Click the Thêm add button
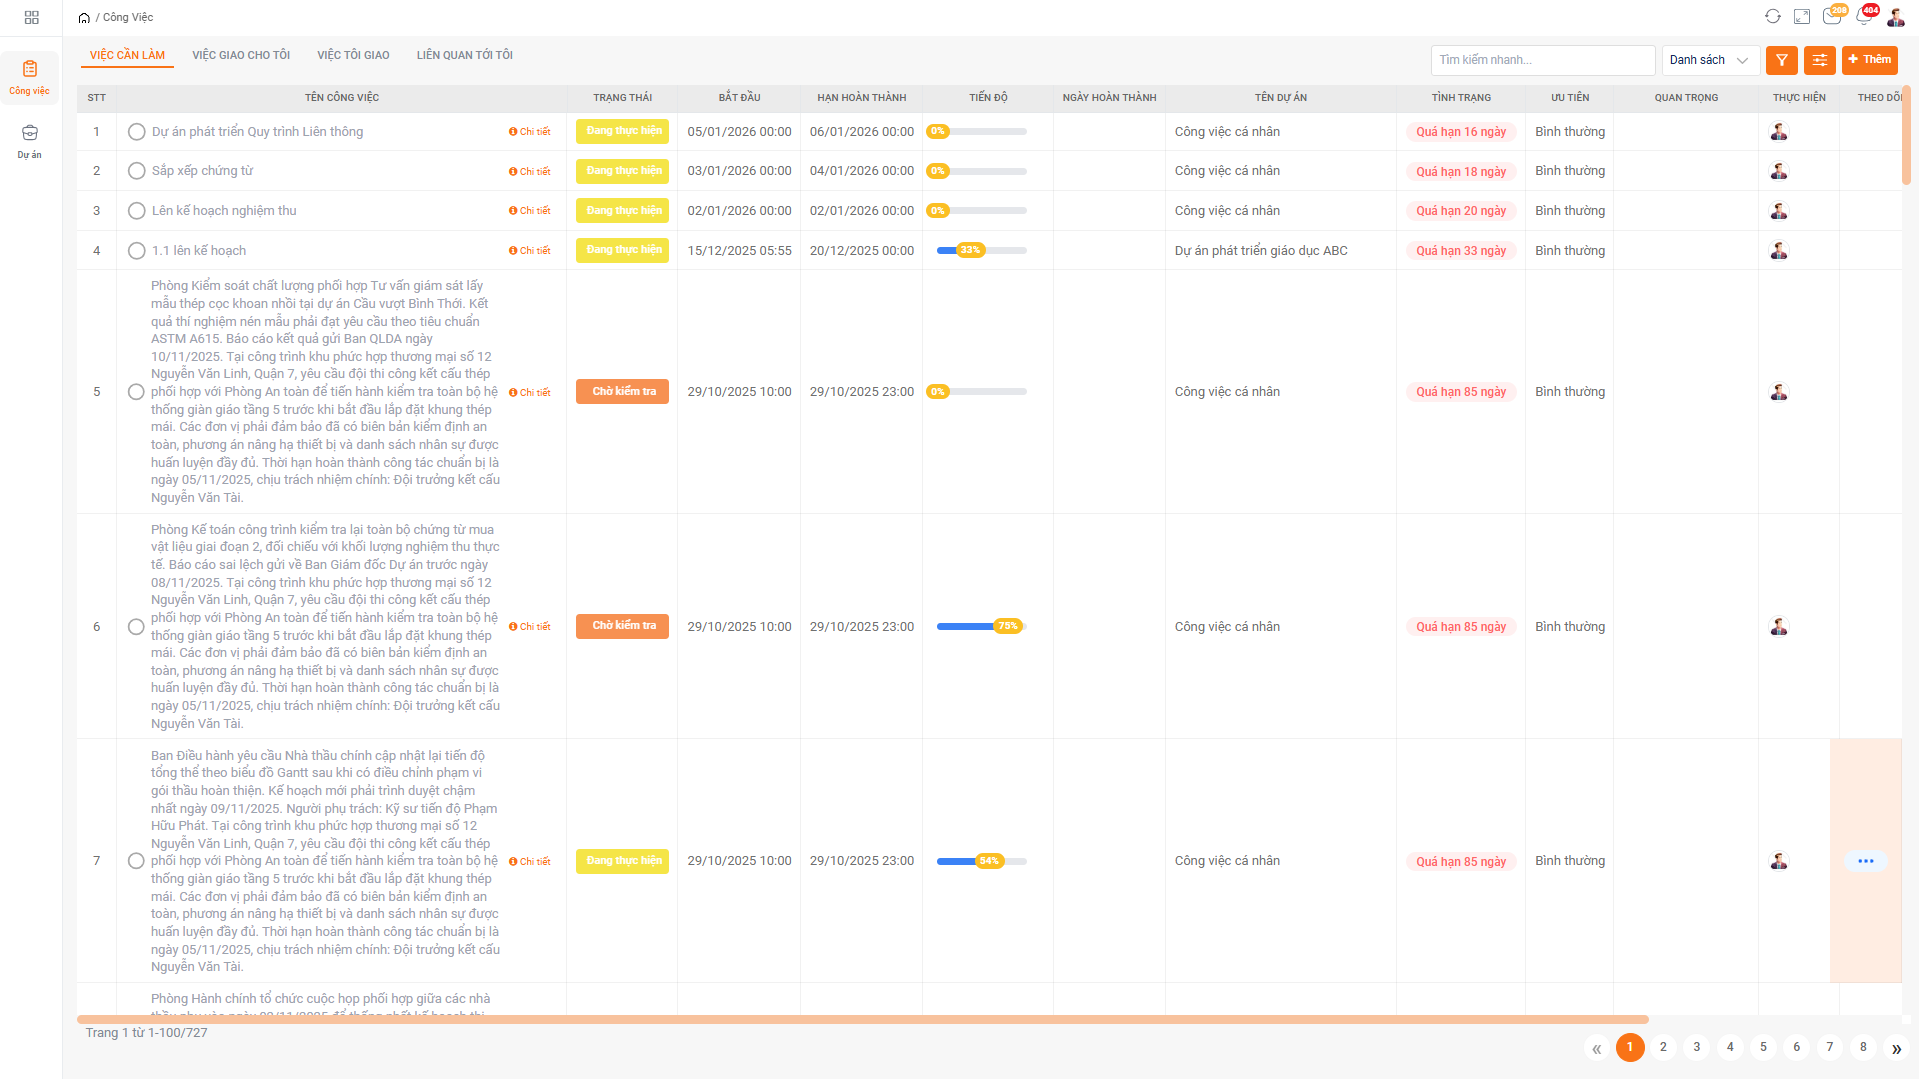The height and width of the screenshot is (1079, 1919). tap(1869, 60)
